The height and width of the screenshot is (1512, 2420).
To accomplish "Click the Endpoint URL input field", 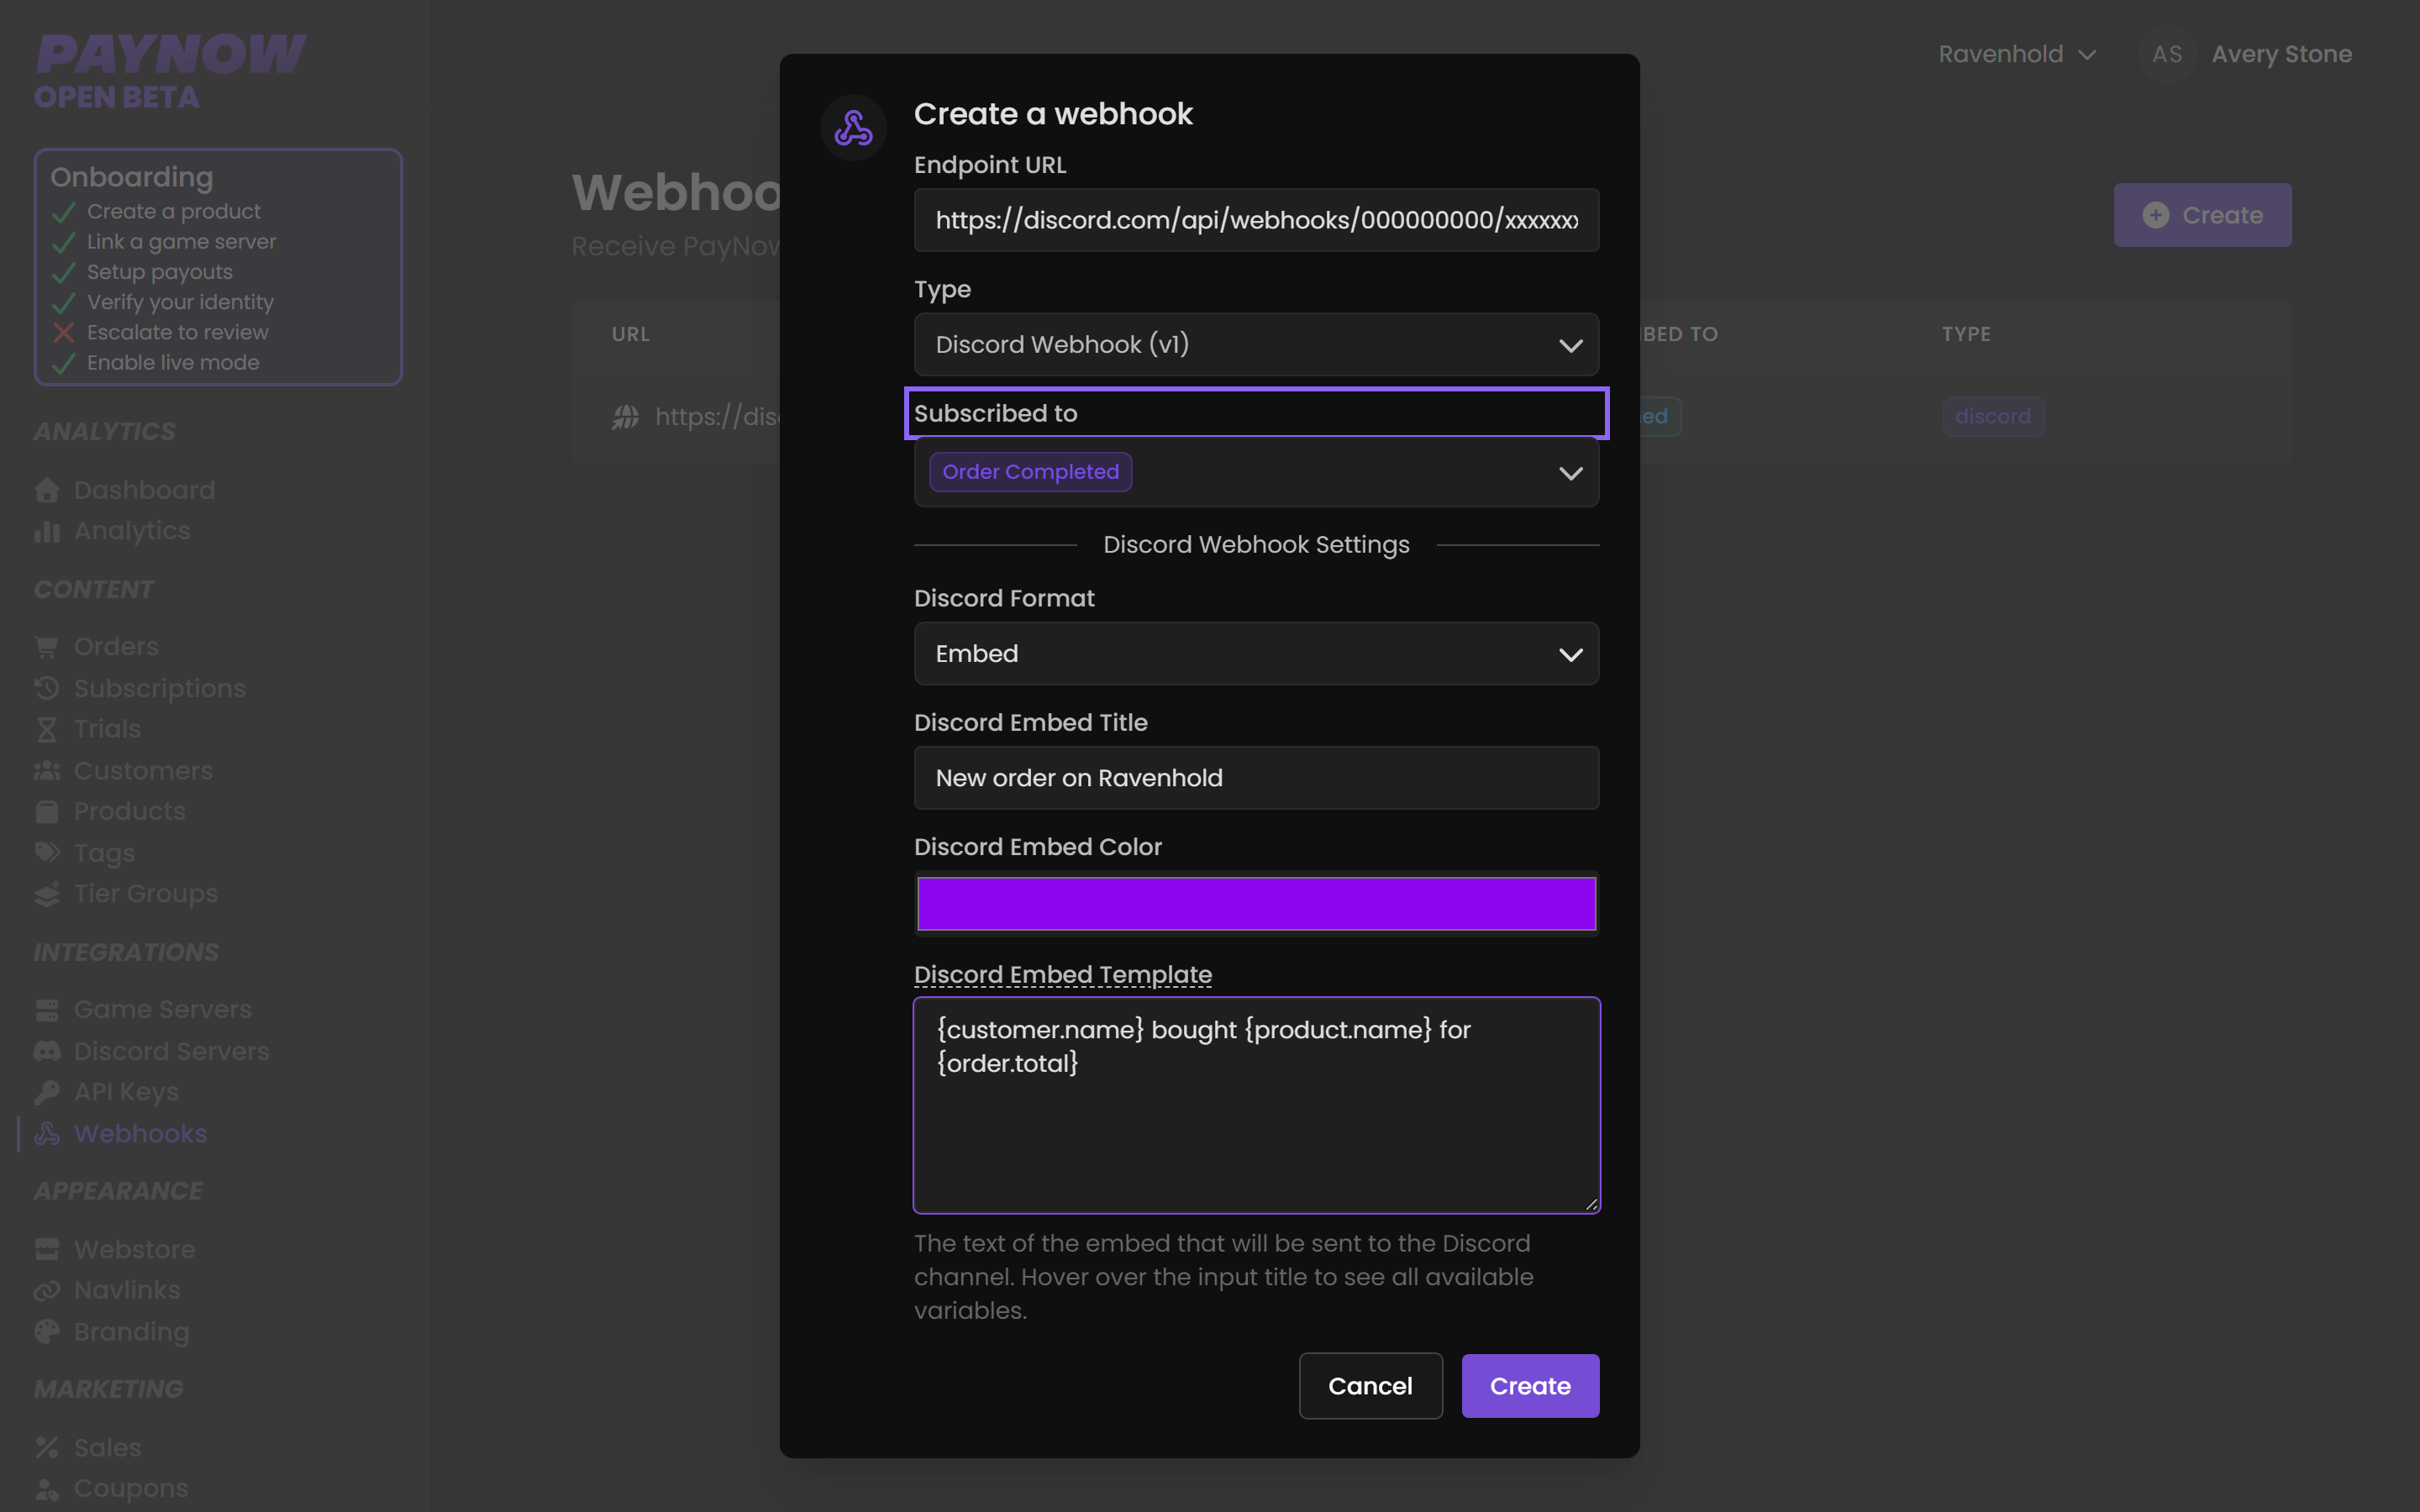I will point(1256,220).
